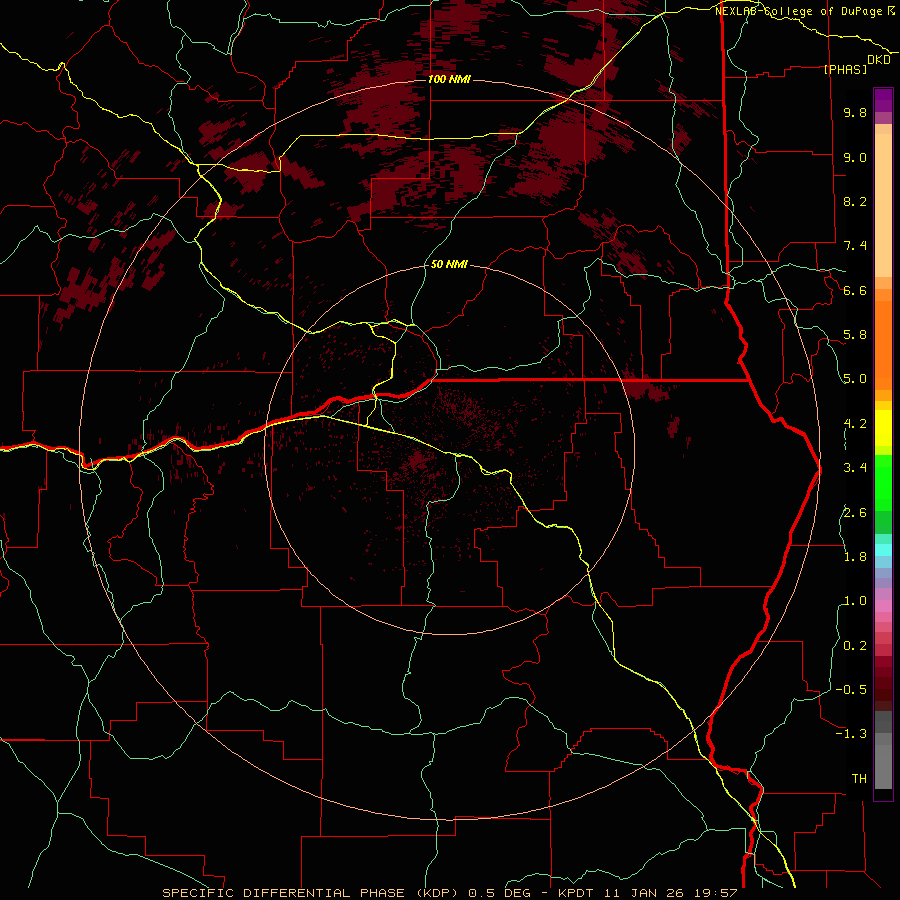Screen dimensions: 900x900
Task: Click the KPDT 11 JAN 26 19:57 timestamp
Action: tap(647, 893)
